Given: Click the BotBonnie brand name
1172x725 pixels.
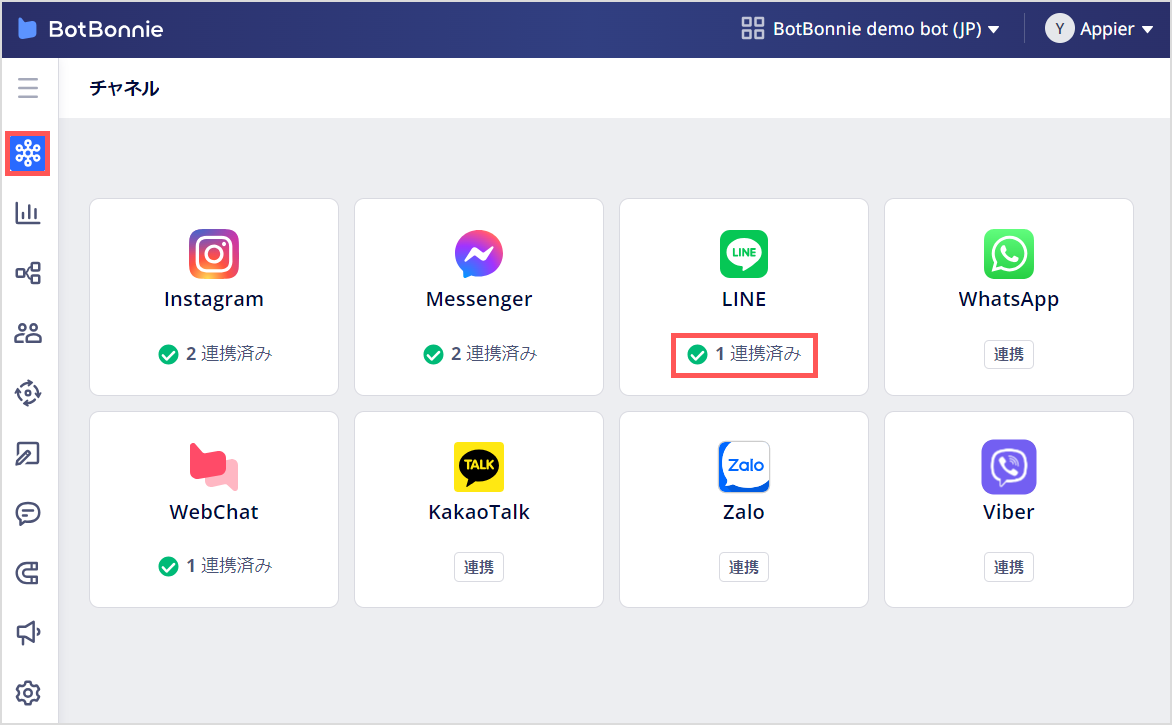Looking at the screenshot, I should 105,29.
